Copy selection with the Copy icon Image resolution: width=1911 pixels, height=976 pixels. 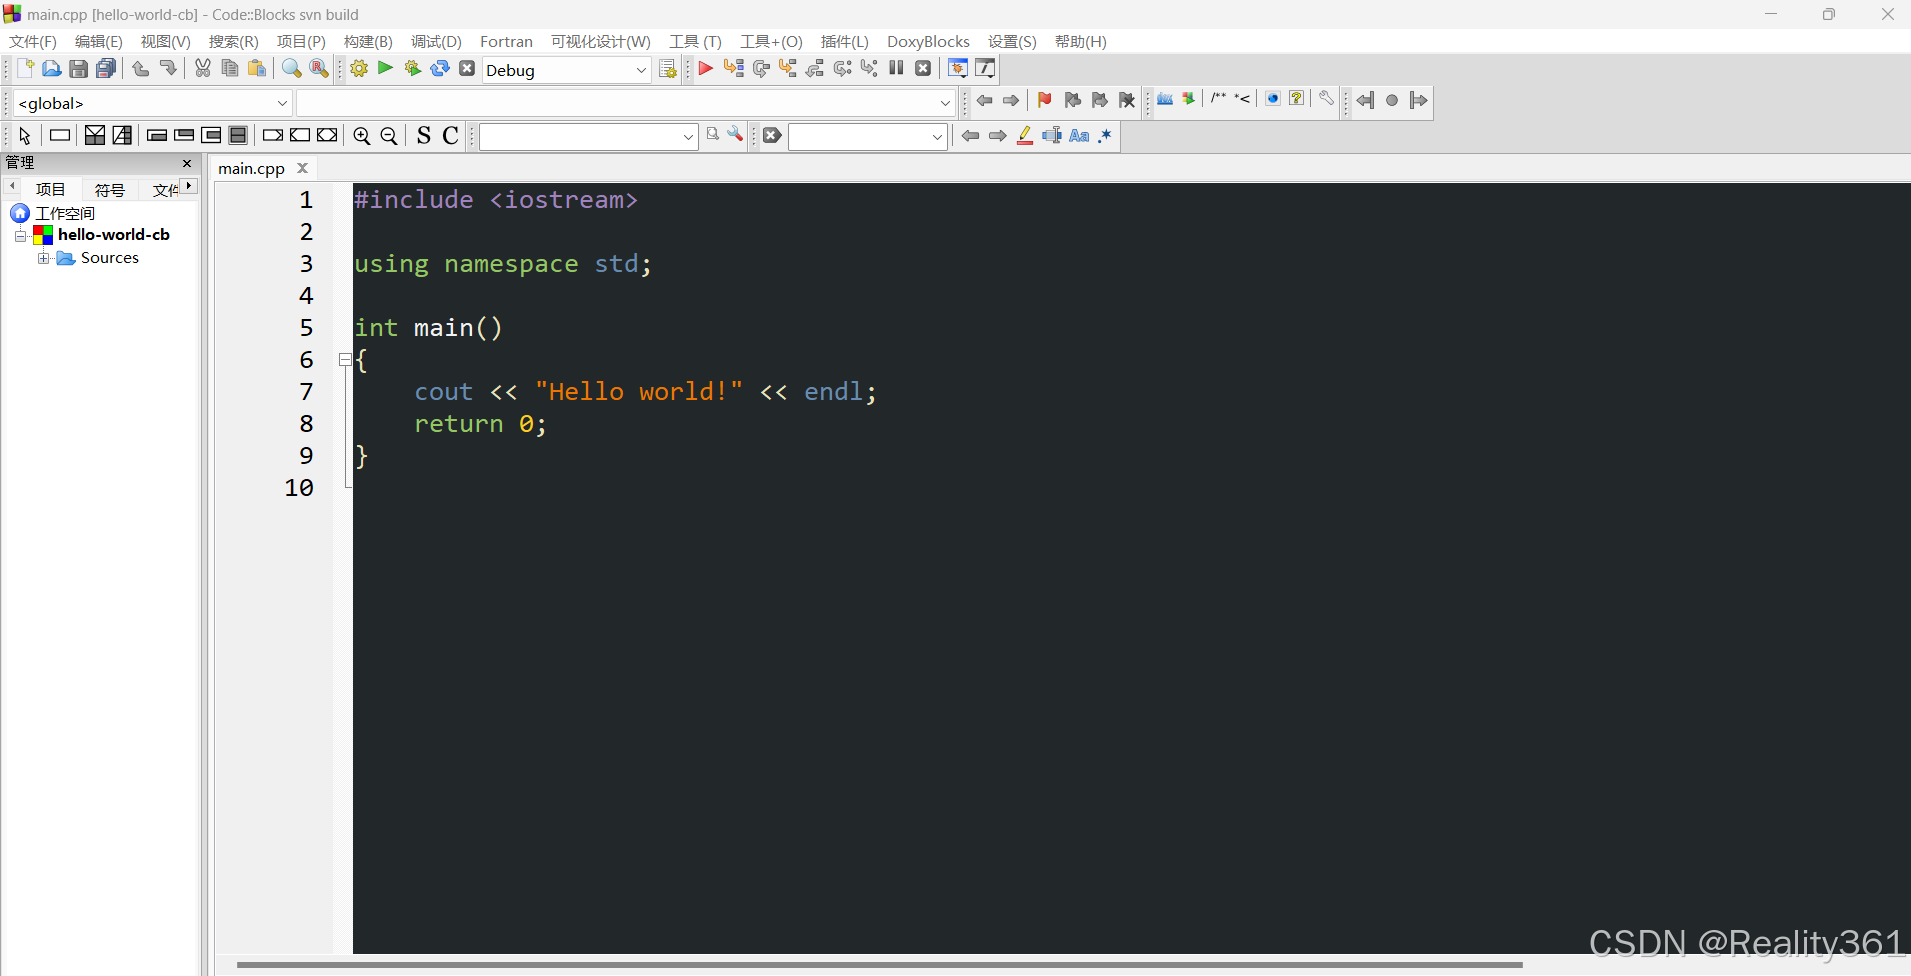(230, 69)
